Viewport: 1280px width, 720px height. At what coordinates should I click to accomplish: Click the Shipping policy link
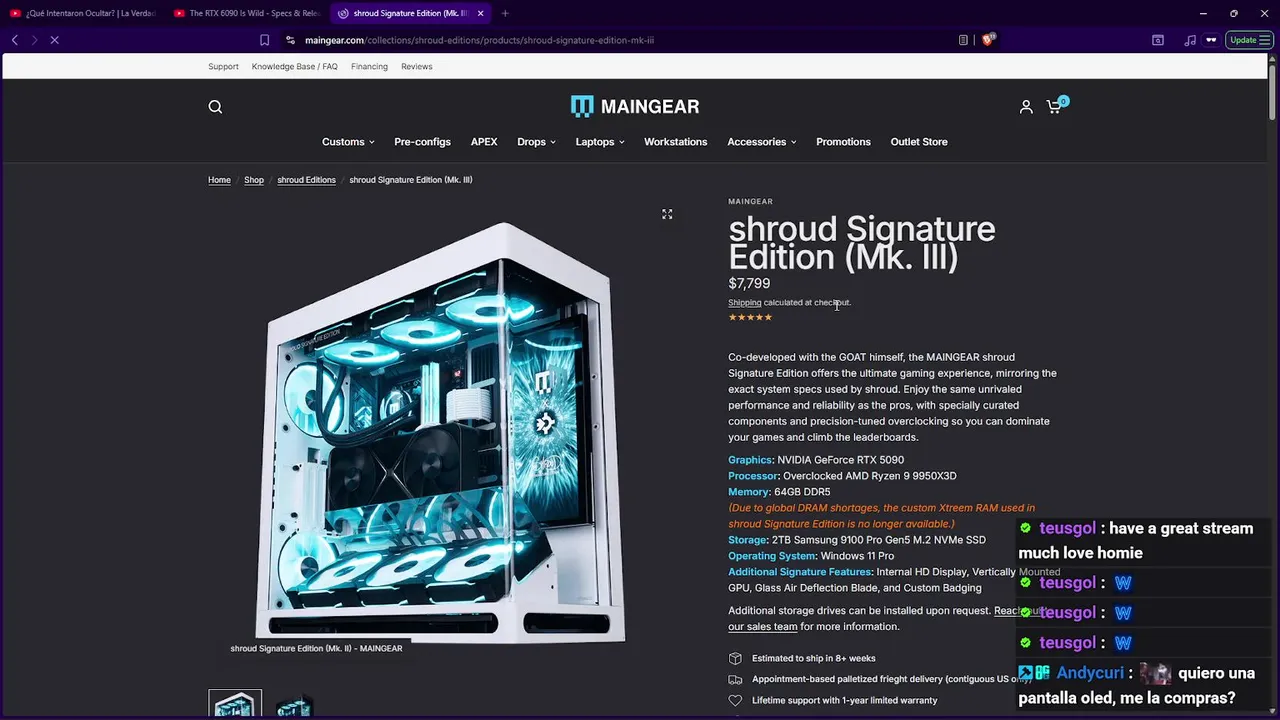pos(744,303)
